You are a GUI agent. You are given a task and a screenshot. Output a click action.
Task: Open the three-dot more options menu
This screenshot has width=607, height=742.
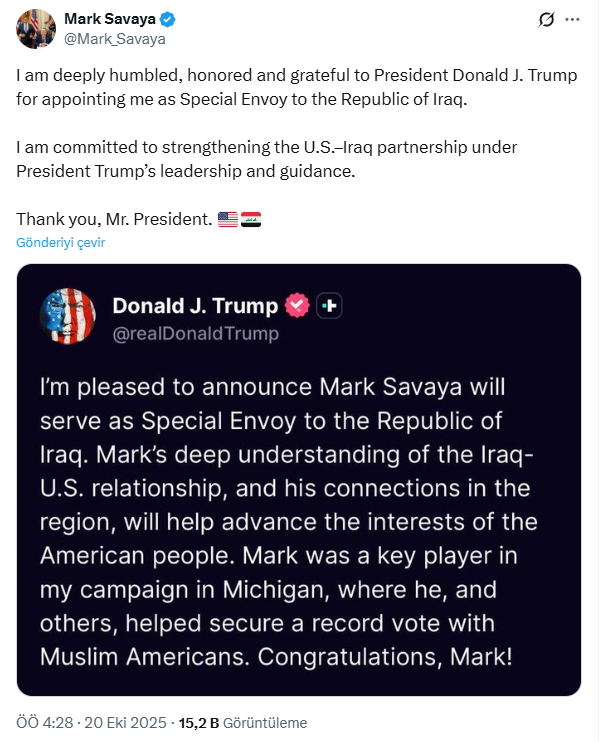[x=573, y=19]
